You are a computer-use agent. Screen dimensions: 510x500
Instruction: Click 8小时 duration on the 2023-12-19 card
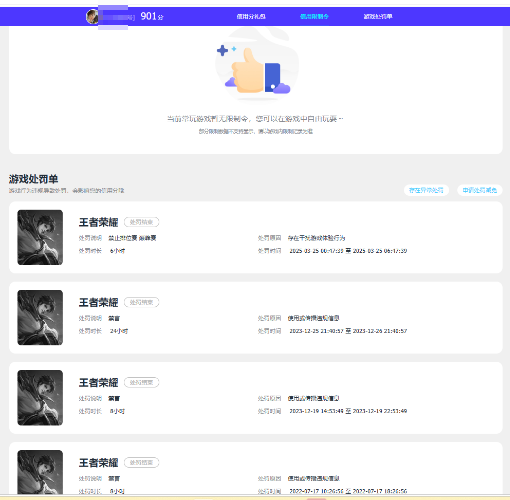[x=117, y=411]
